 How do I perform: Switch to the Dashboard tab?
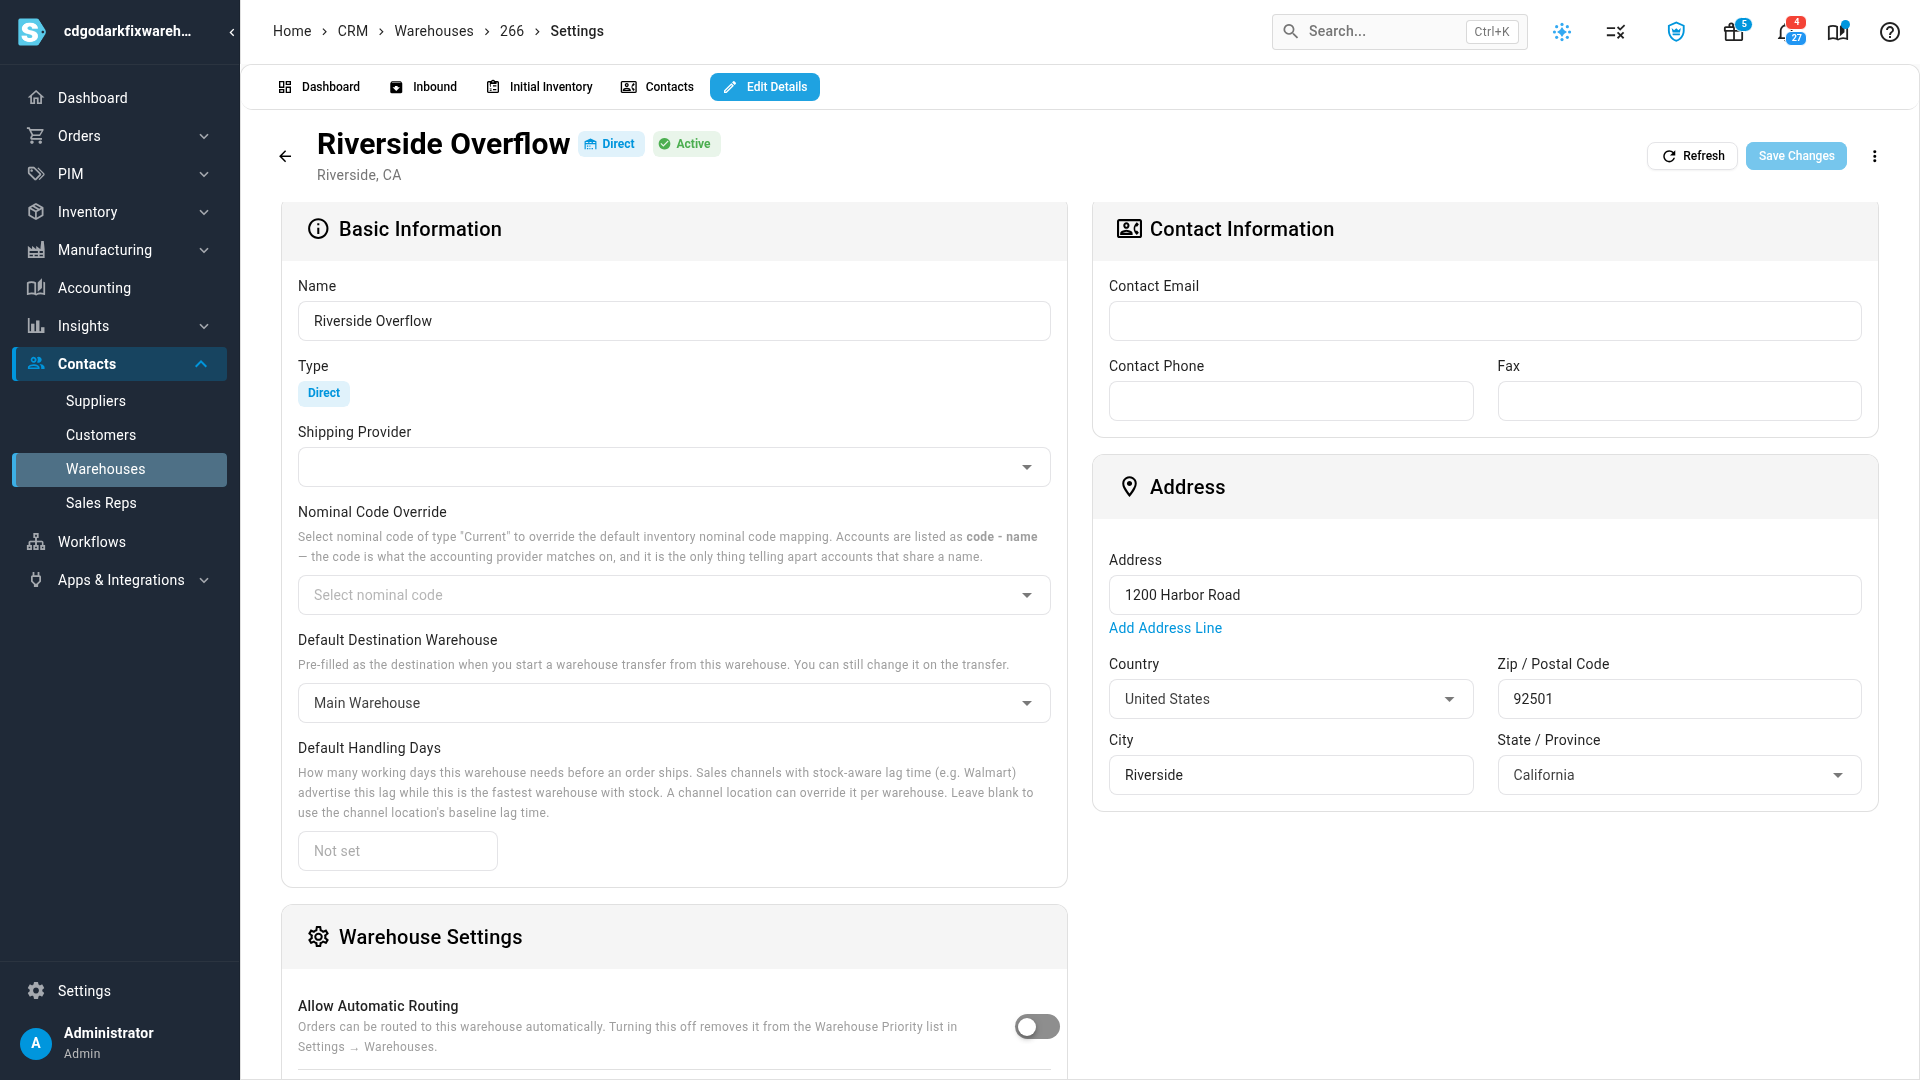[x=319, y=87]
